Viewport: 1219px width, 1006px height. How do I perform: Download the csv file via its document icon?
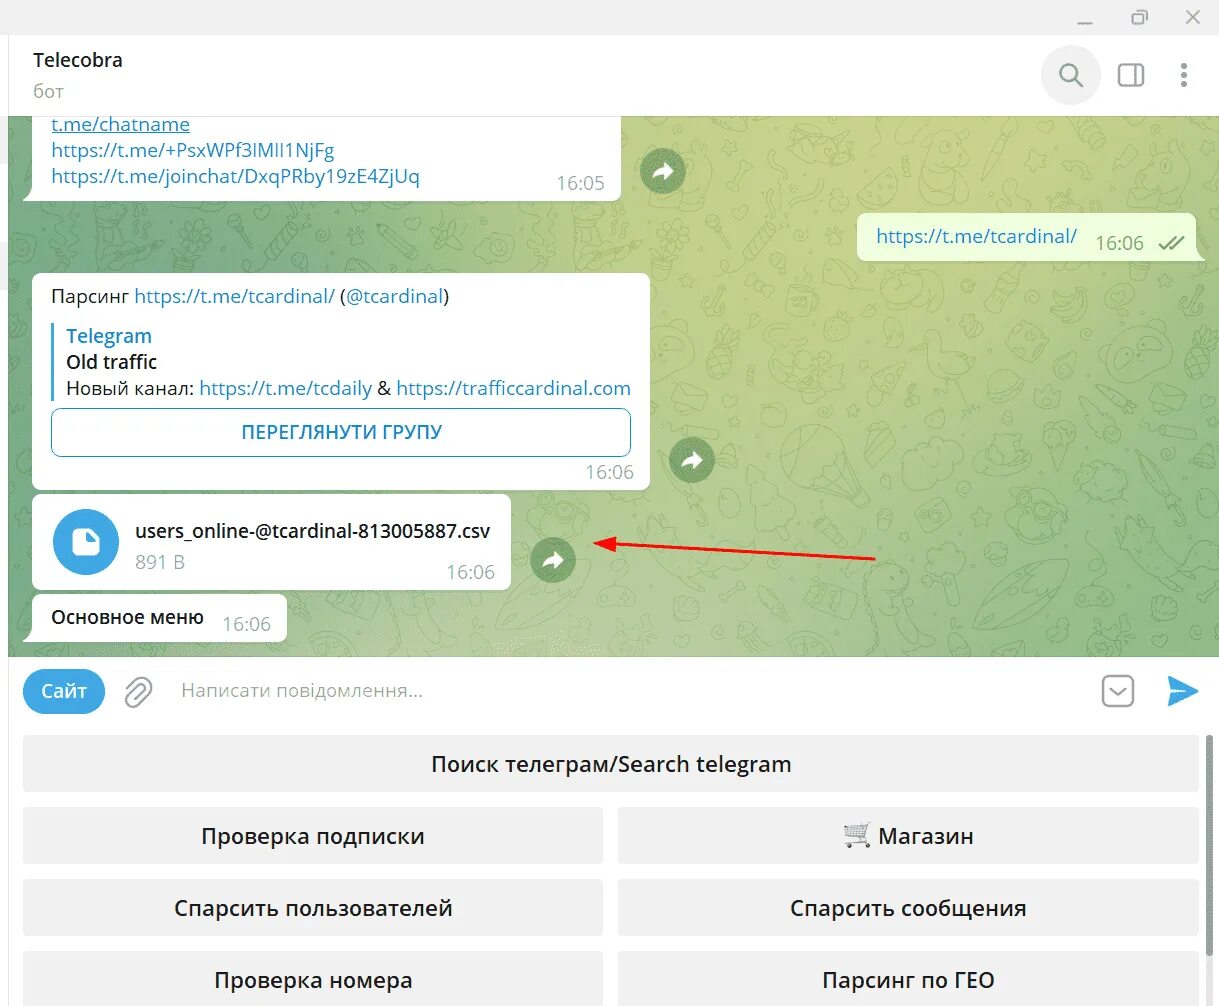86,542
